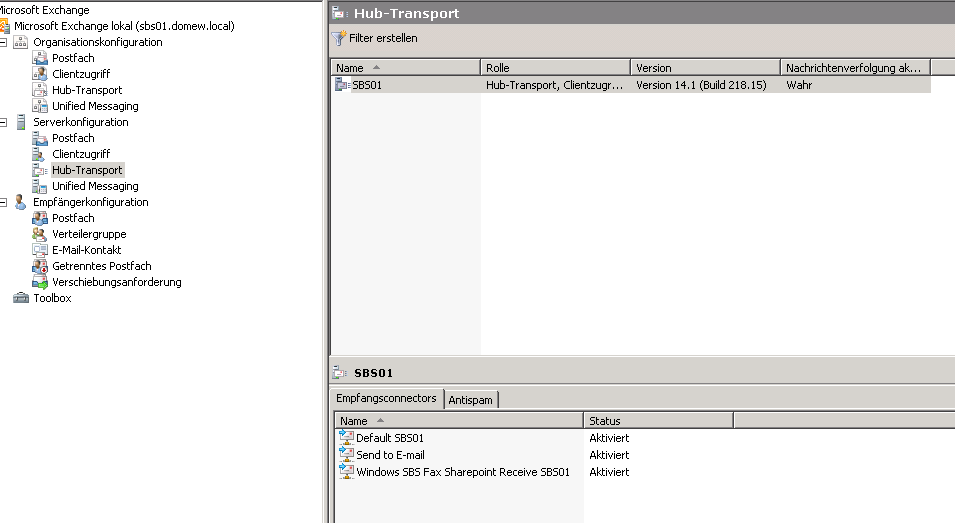Click the Hub-Transport icon under Organisationskonfiguration
Screen dimensions: 955x523
click(x=40, y=90)
